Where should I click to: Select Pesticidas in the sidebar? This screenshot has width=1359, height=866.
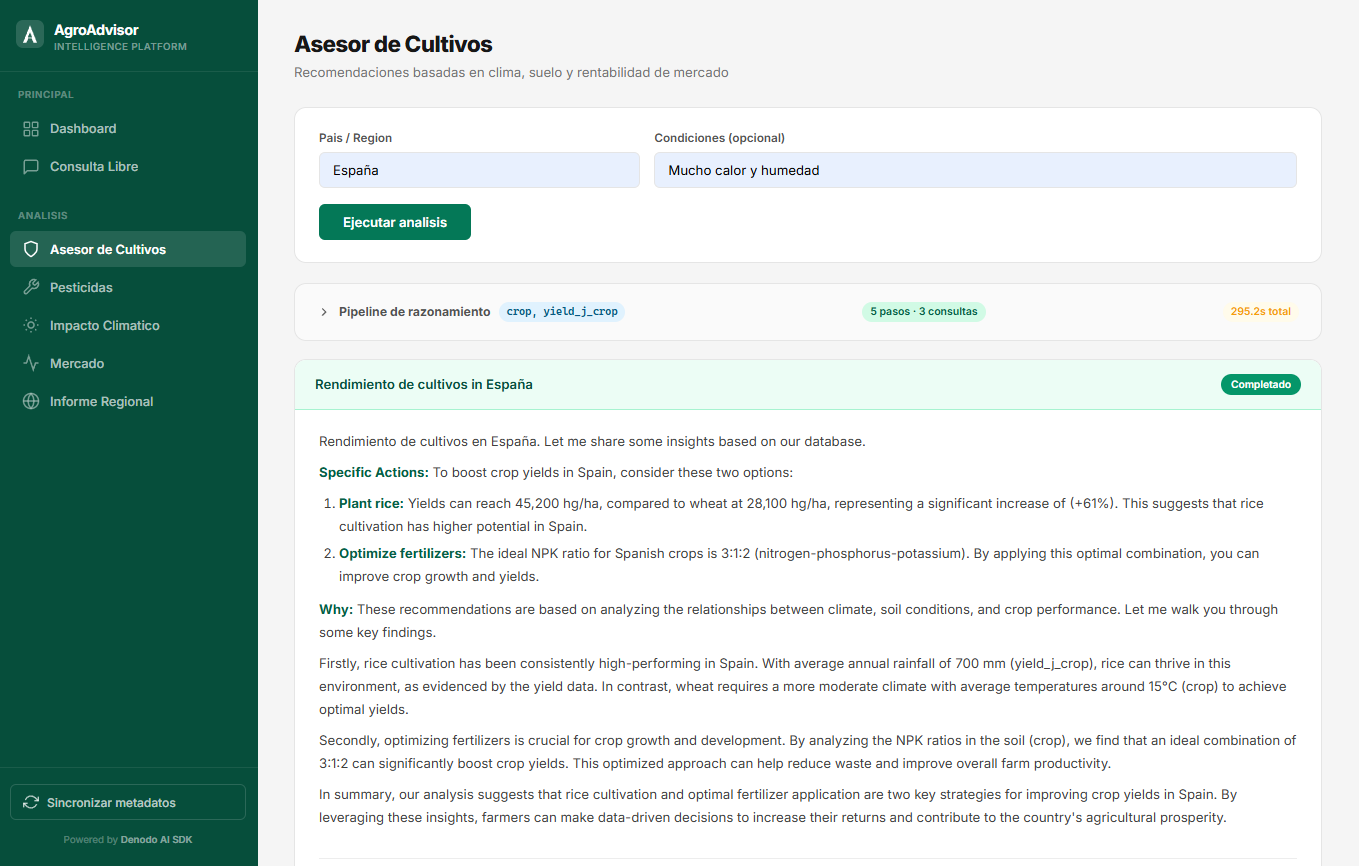click(128, 288)
